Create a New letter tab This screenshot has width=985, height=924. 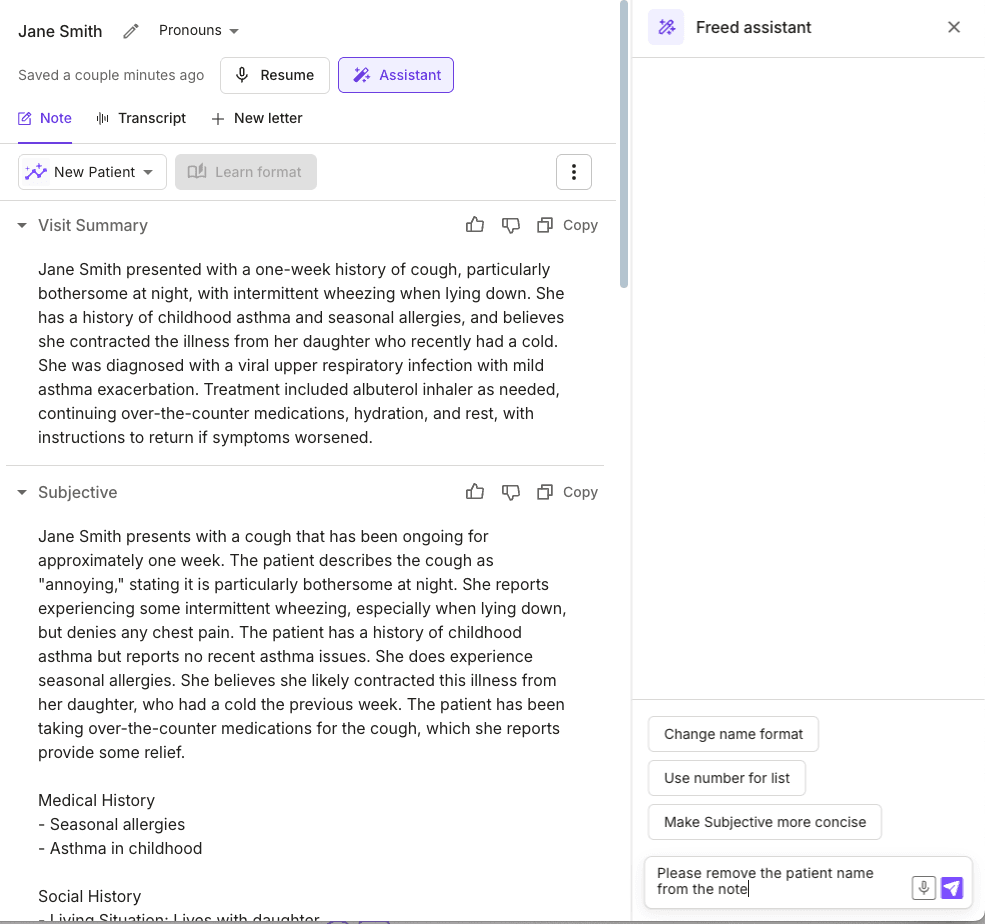tap(257, 118)
